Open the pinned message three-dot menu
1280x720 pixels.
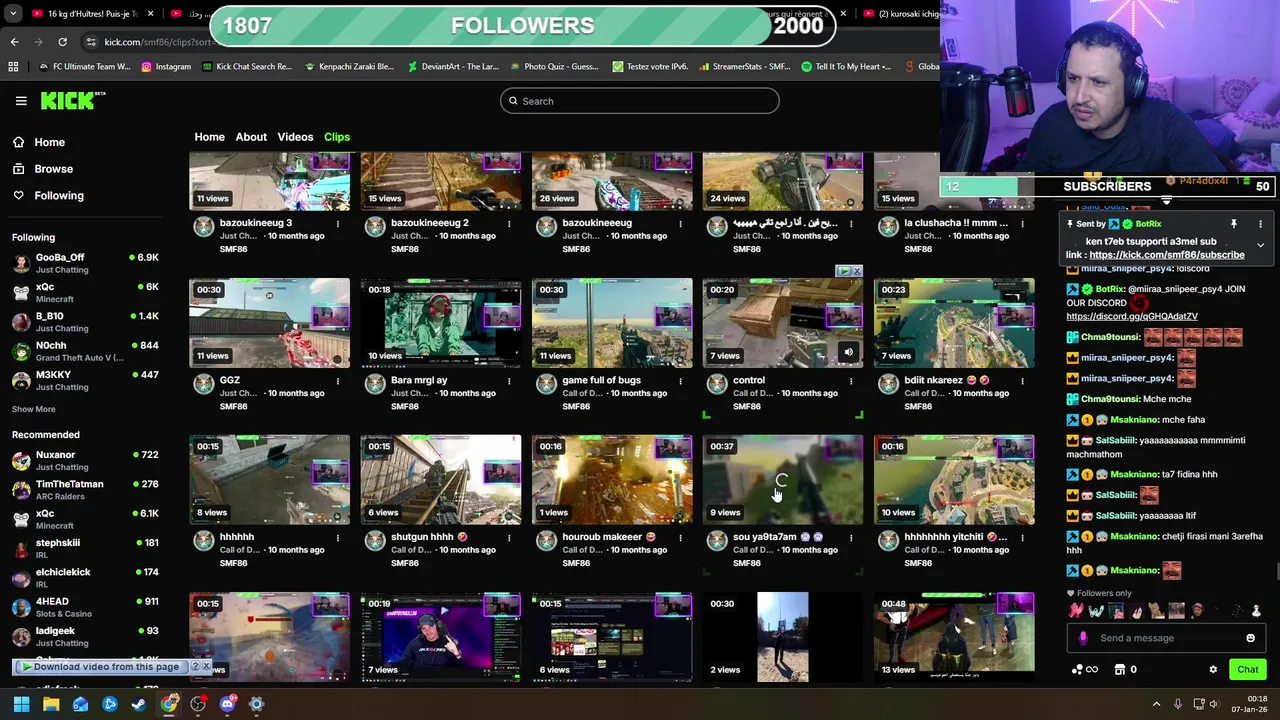pyautogui.click(x=1260, y=224)
